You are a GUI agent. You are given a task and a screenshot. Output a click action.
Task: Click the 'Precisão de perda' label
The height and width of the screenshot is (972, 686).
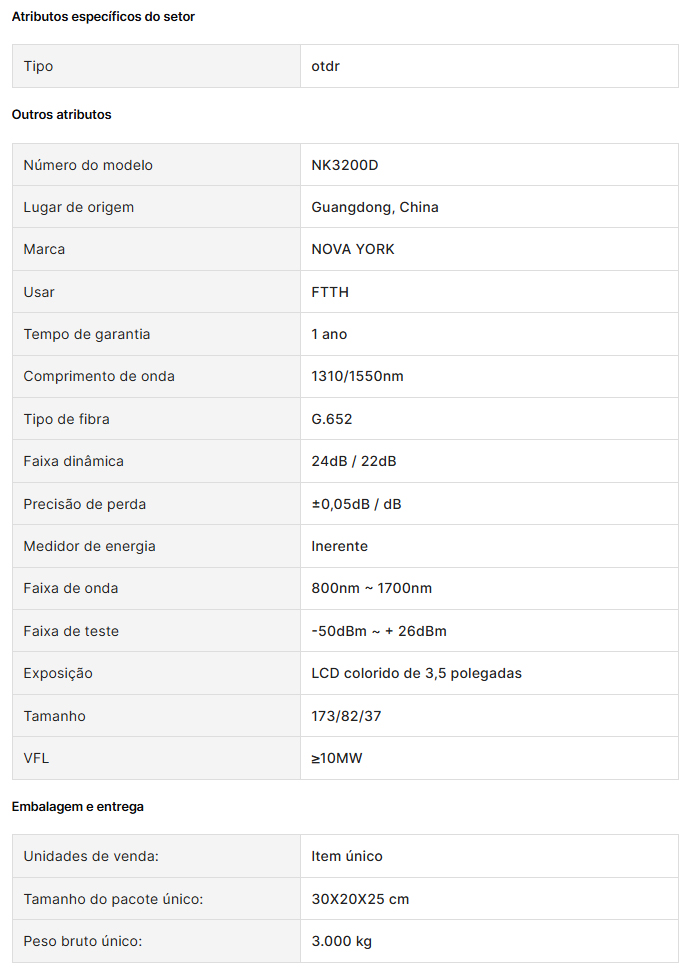pyautogui.click(x=85, y=504)
